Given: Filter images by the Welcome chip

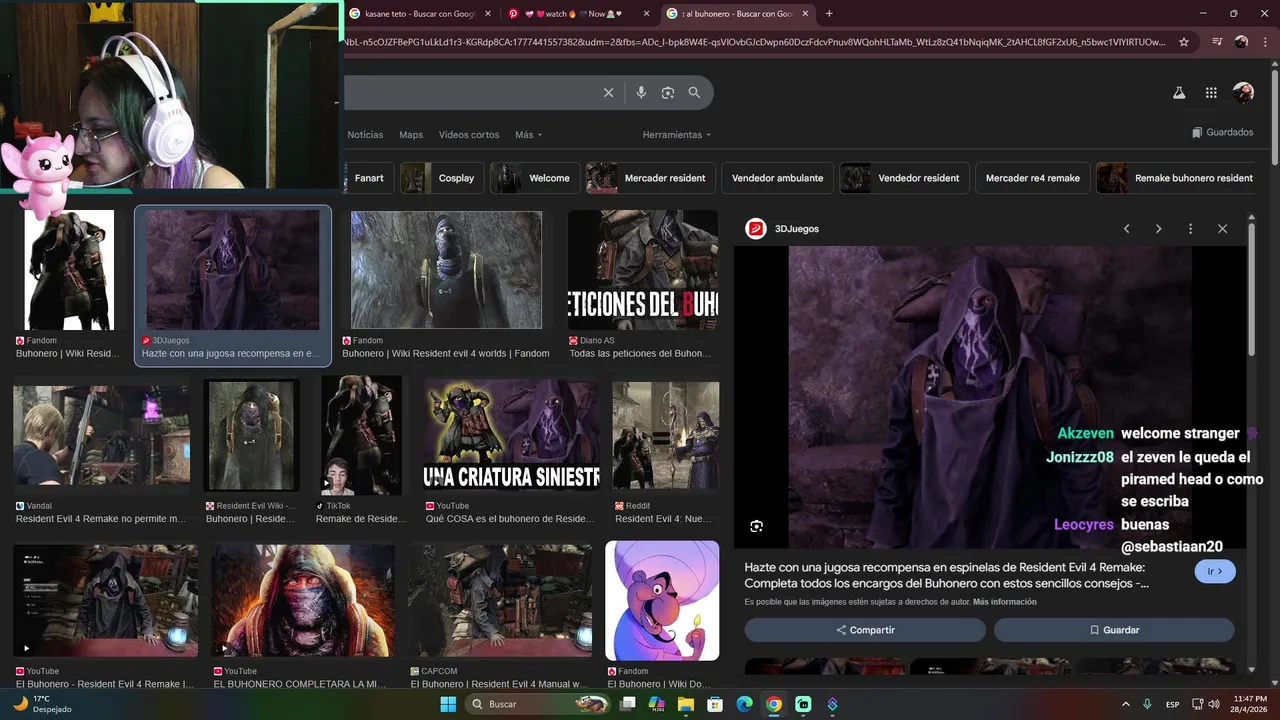Looking at the screenshot, I should [x=535, y=178].
